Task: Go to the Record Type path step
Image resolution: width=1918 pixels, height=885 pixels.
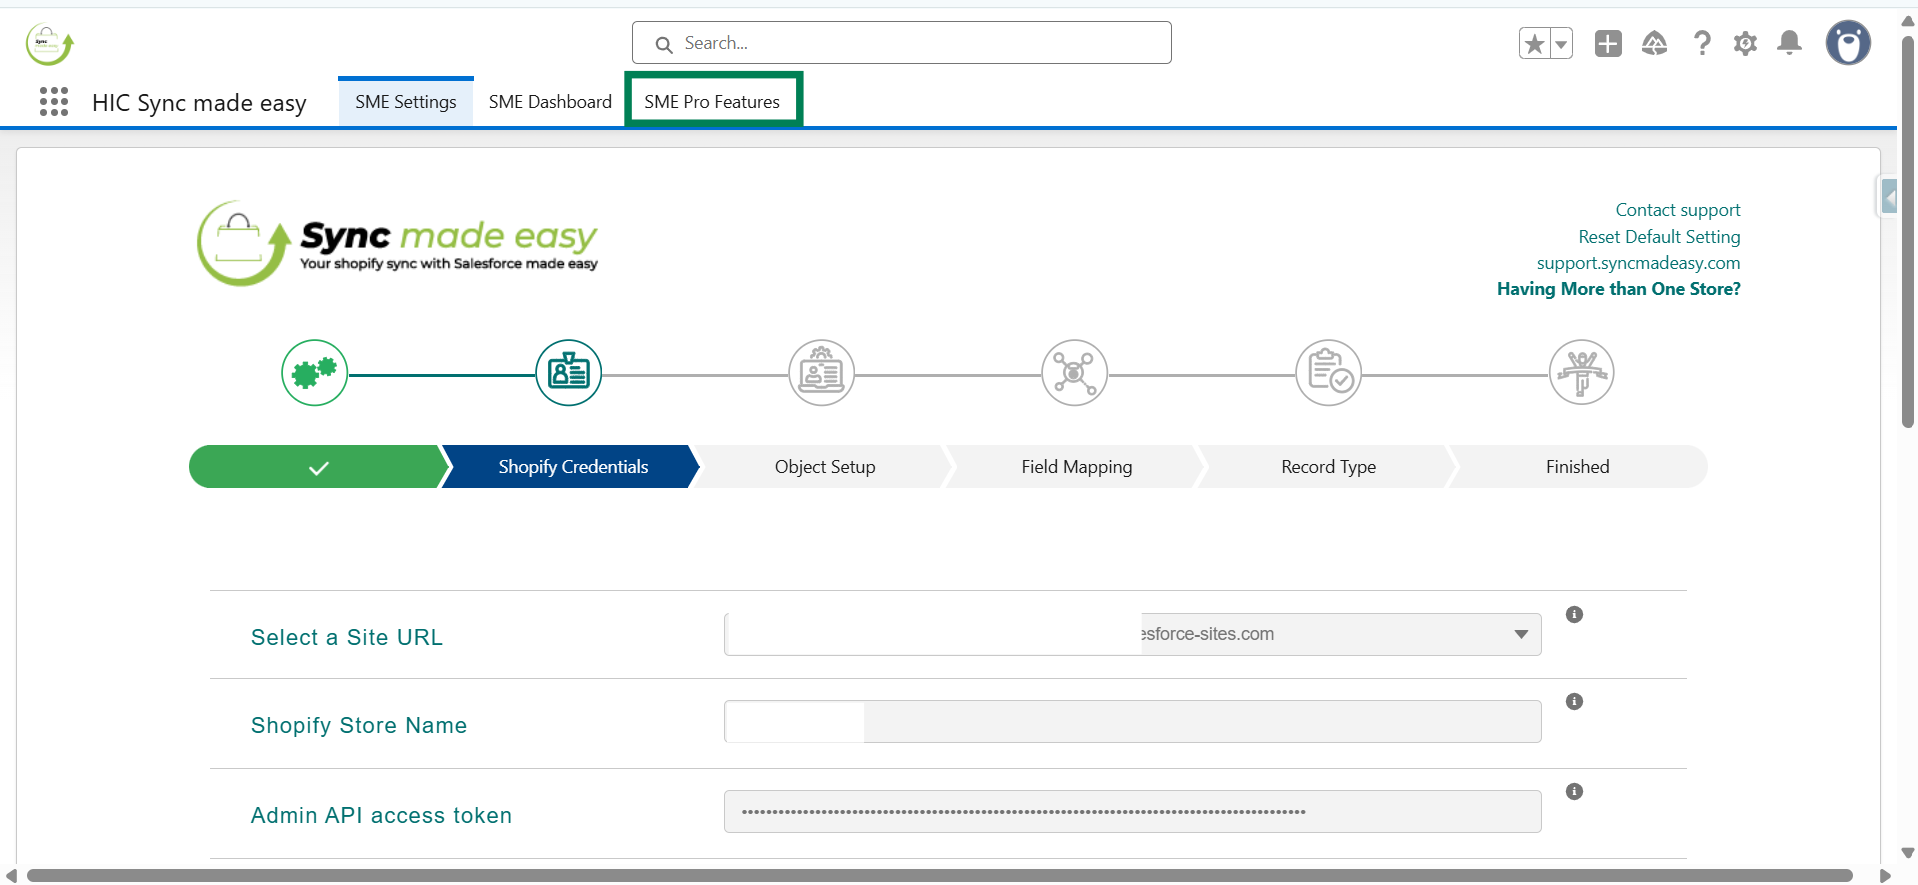Action: click(1328, 467)
